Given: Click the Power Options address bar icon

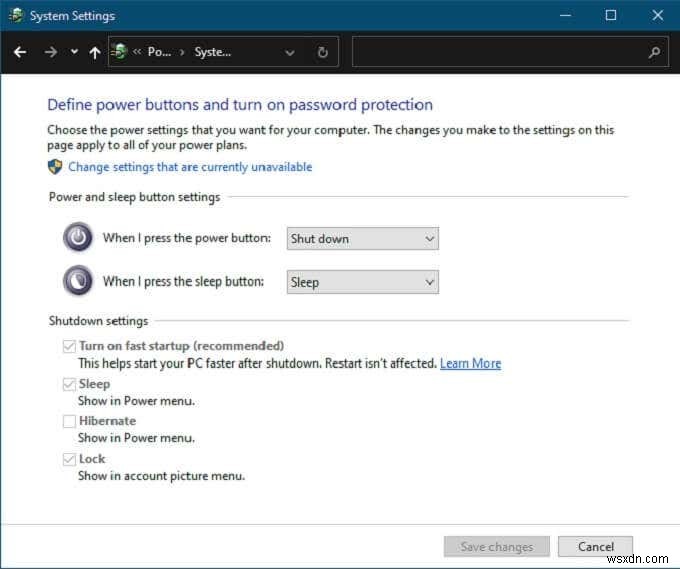Looking at the screenshot, I should coord(119,52).
